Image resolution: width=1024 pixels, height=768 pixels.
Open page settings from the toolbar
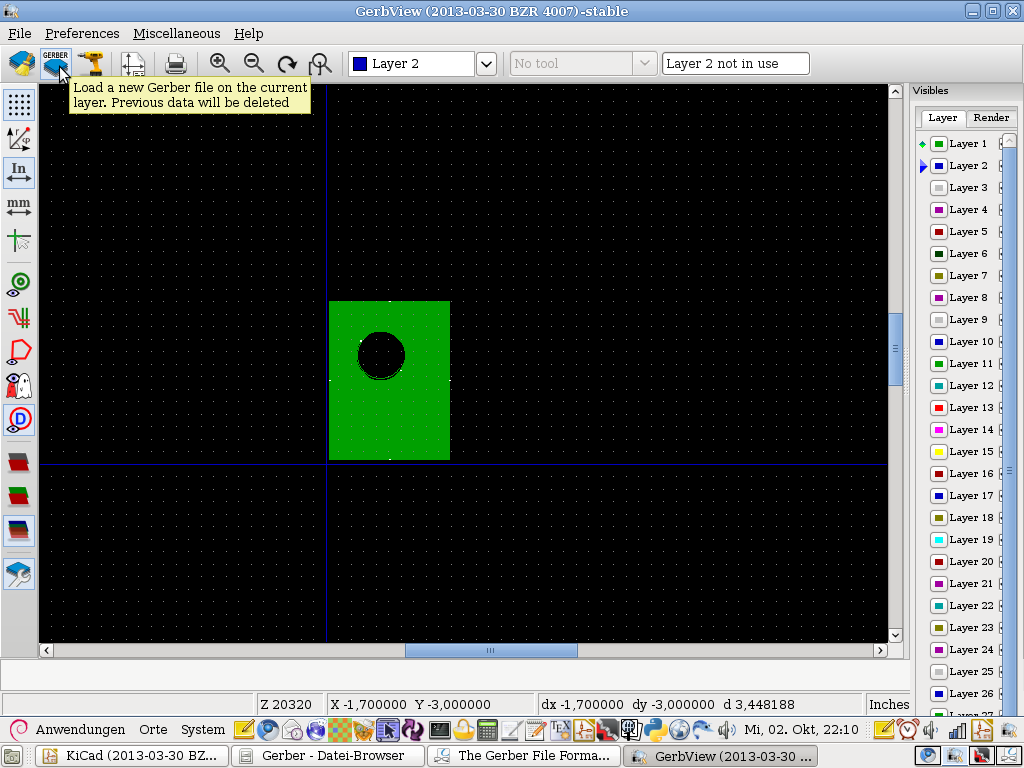[133, 64]
